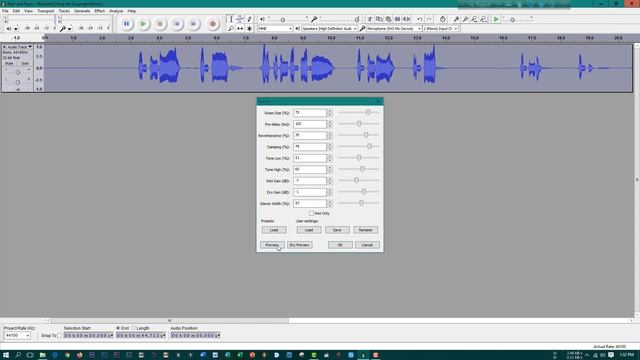Click the Undo arrow icon
640x360 pixels.
(x=420, y=19)
